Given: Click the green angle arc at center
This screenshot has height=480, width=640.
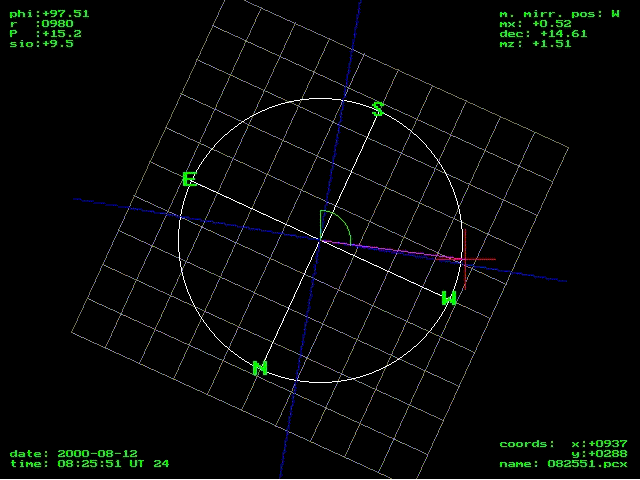Looking at the screenshot, I should 336,227.
